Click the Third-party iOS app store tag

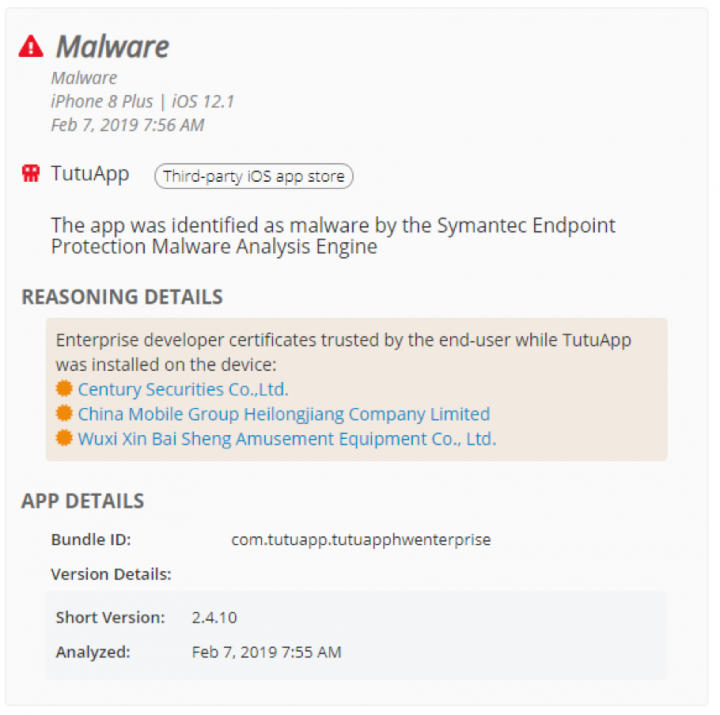pyautogui.click(x=254, y=176)
